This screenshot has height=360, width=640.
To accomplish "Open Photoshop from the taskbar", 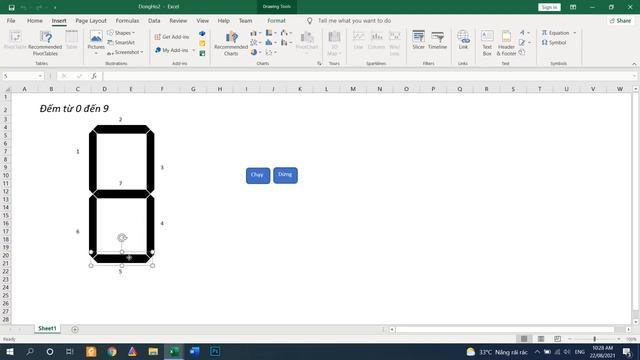I will [215, 351].
